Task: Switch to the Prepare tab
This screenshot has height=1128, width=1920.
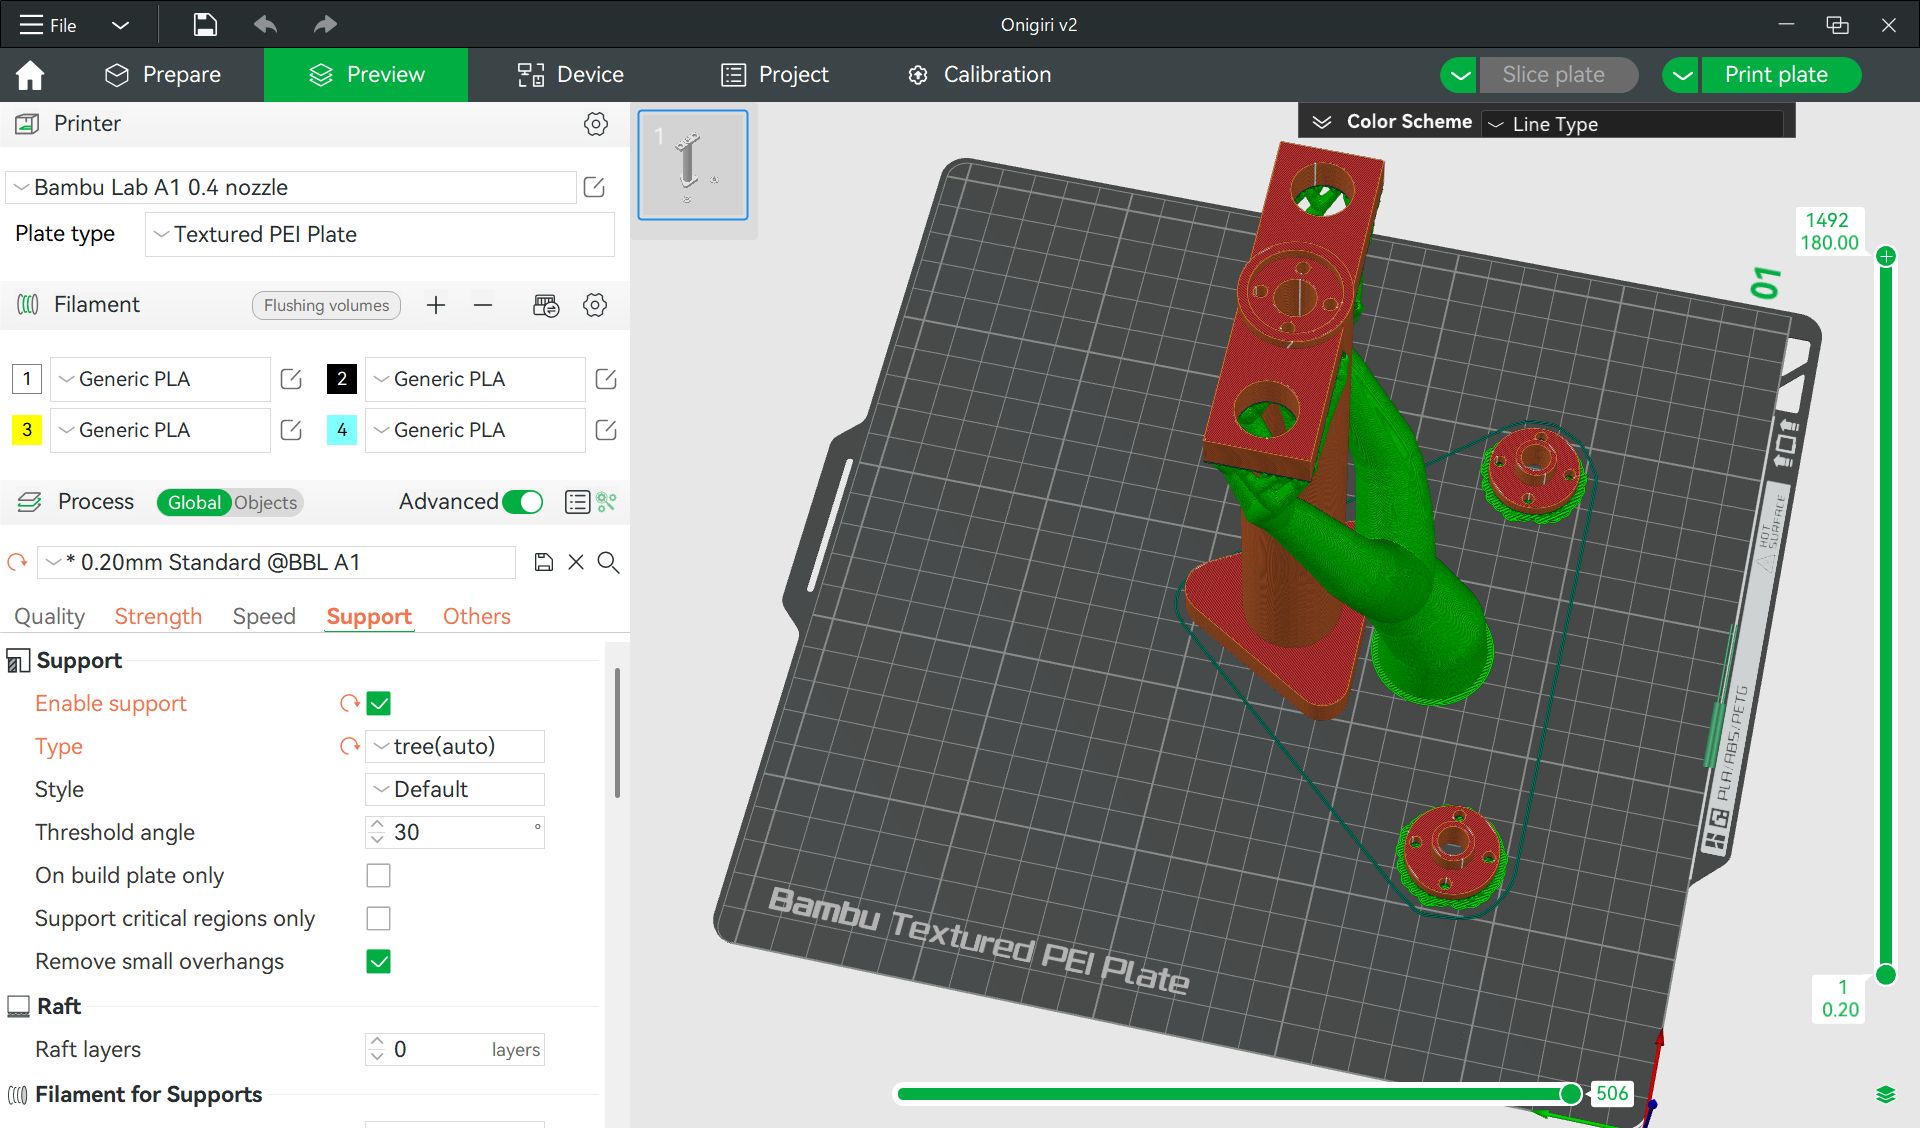Action: coord(163,75)
